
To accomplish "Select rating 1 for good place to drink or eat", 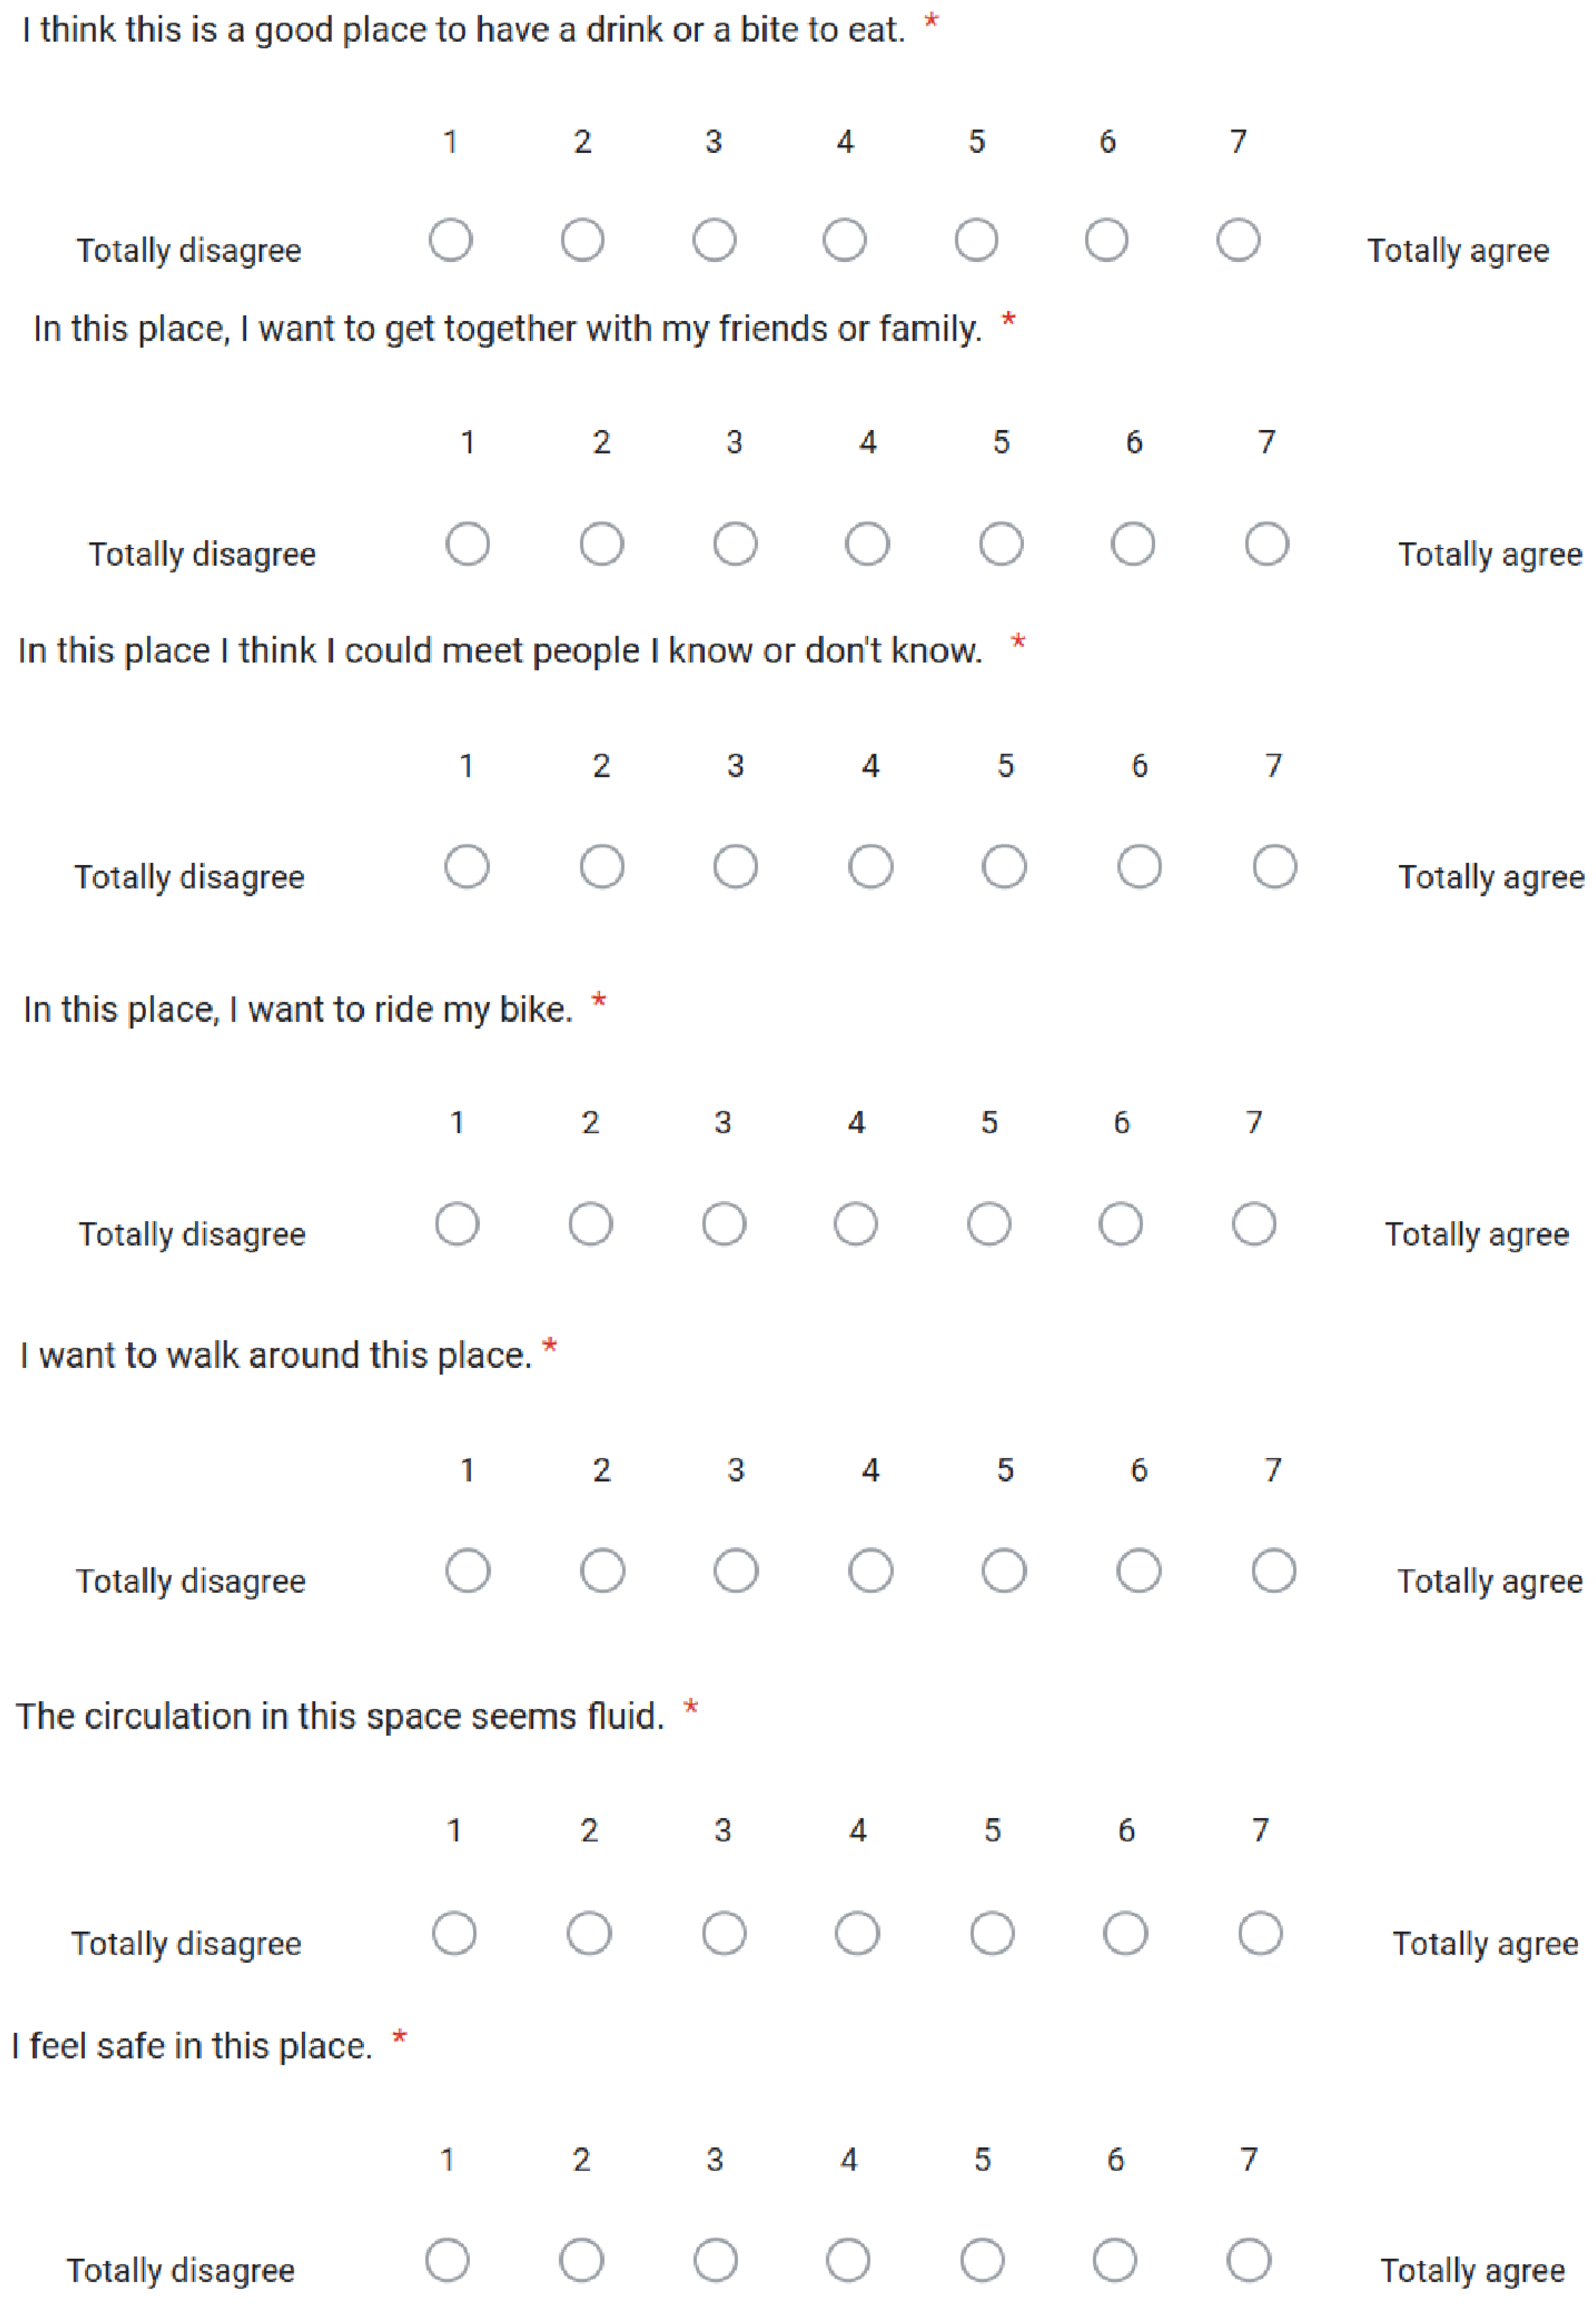I will click(x=450, y=240).
